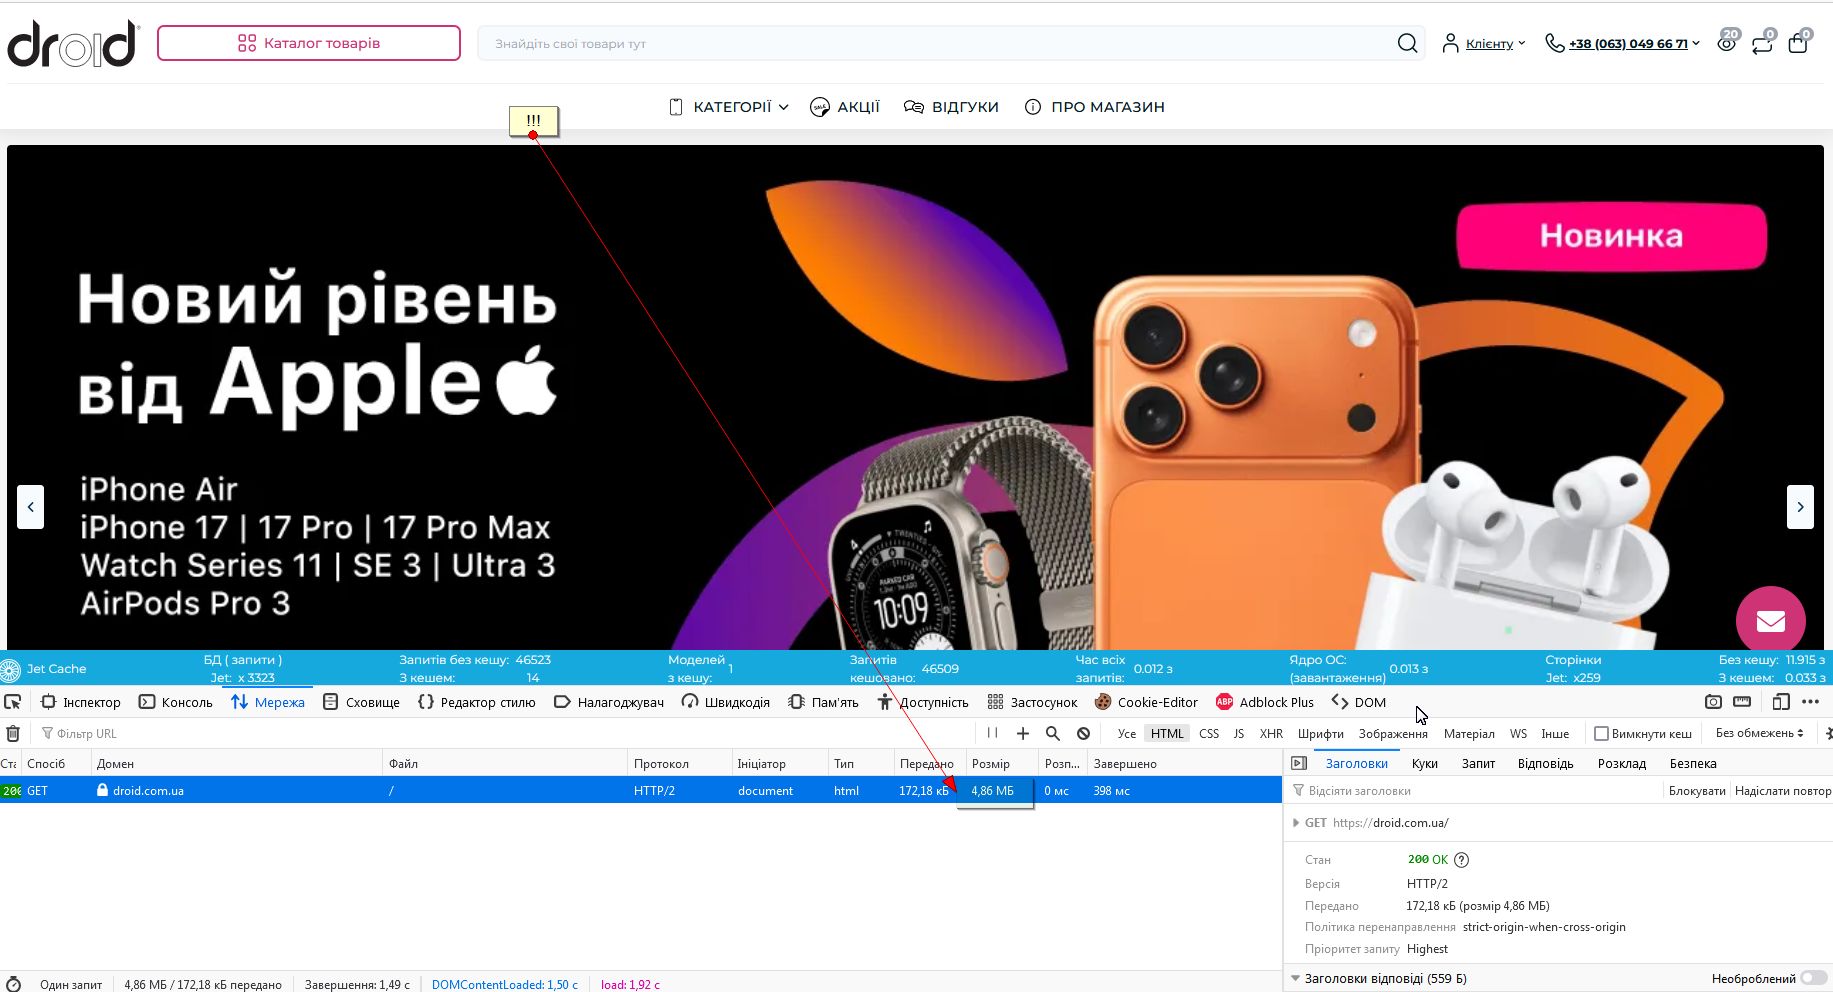Image resolution: width=1833 pixels, height=992 pixels.
Task: Open the product compare icon in the header
Action: click(1762, 43)
